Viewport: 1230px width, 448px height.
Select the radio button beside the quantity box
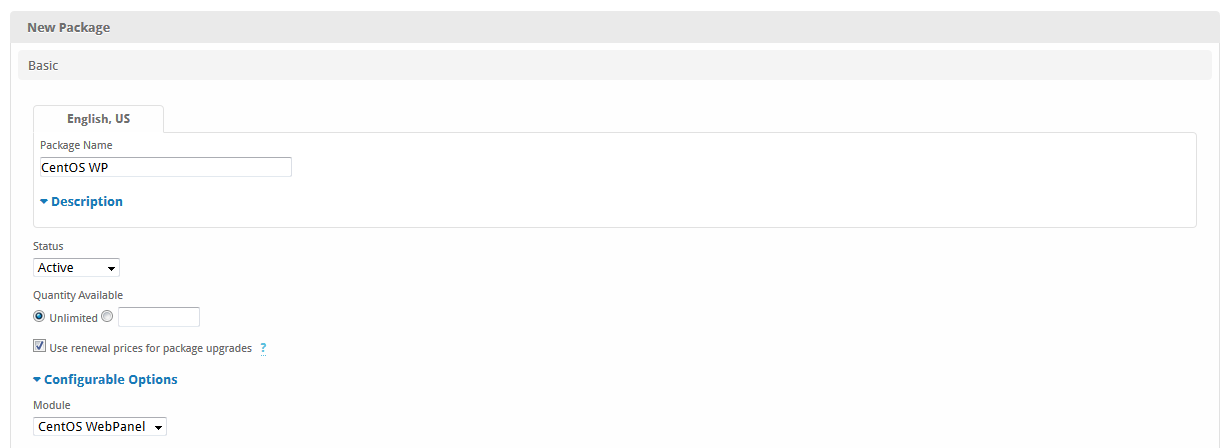click(x=107, y=317)
